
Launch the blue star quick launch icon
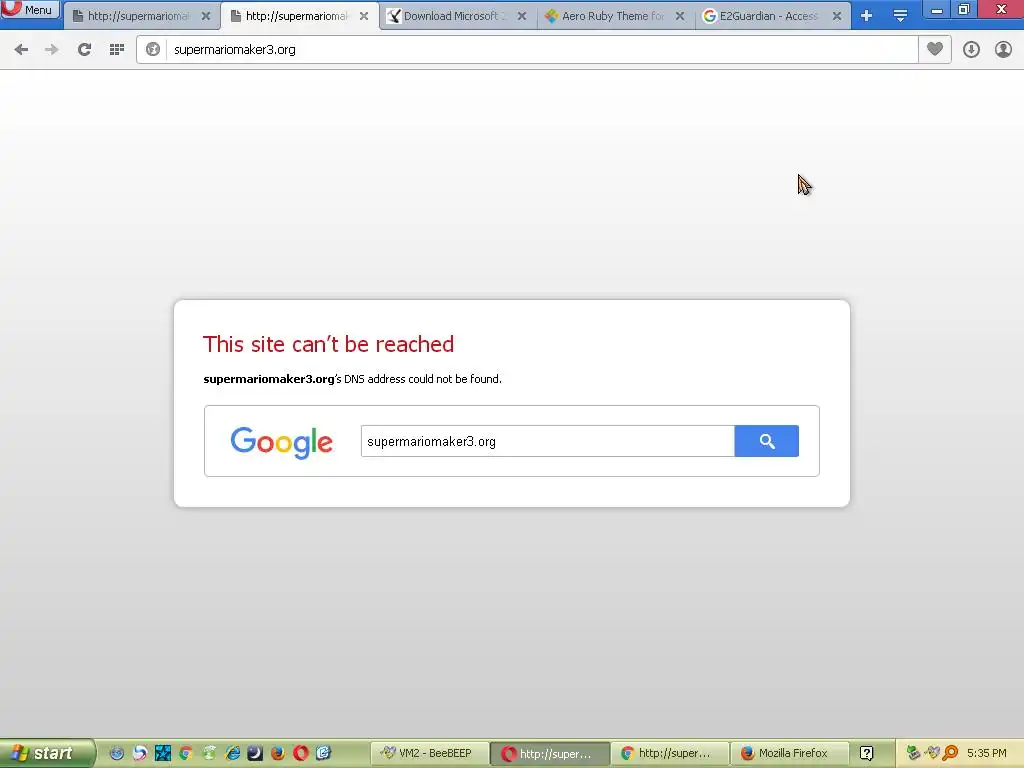tap(163, 753)
